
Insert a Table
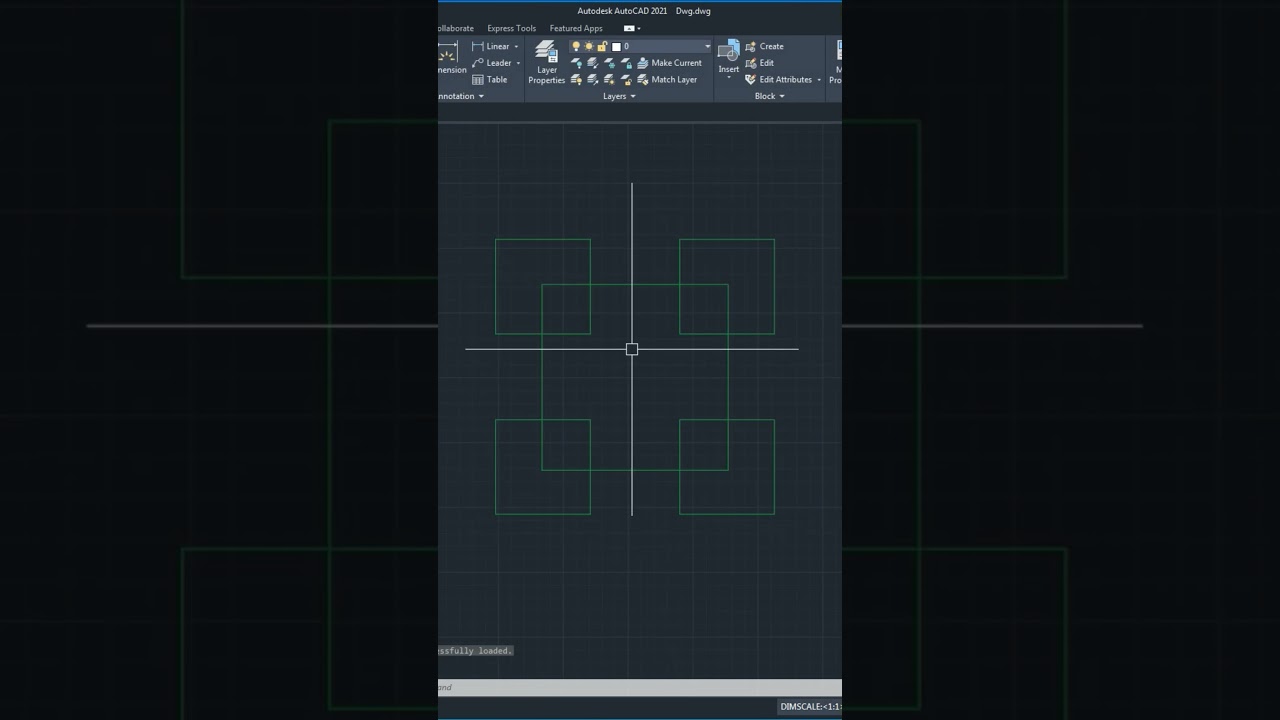[x=490, y=80]
